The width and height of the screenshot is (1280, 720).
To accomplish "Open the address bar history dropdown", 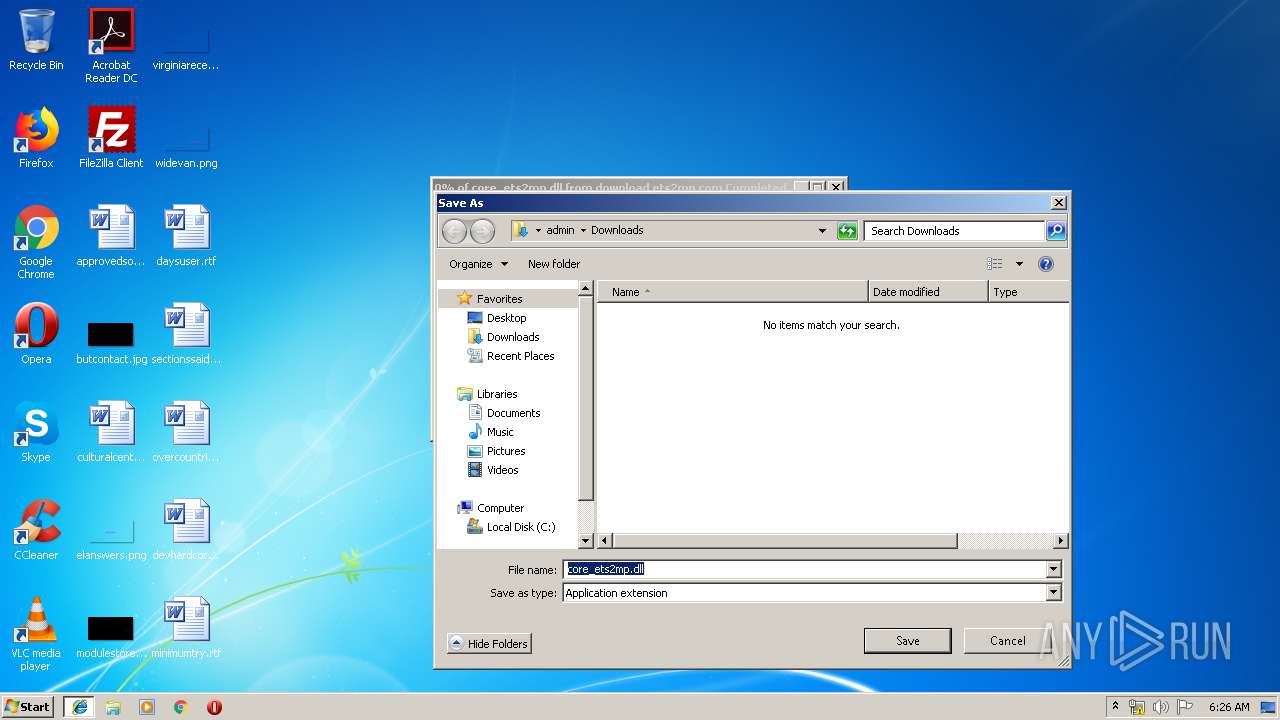I will tap(822, 231).
